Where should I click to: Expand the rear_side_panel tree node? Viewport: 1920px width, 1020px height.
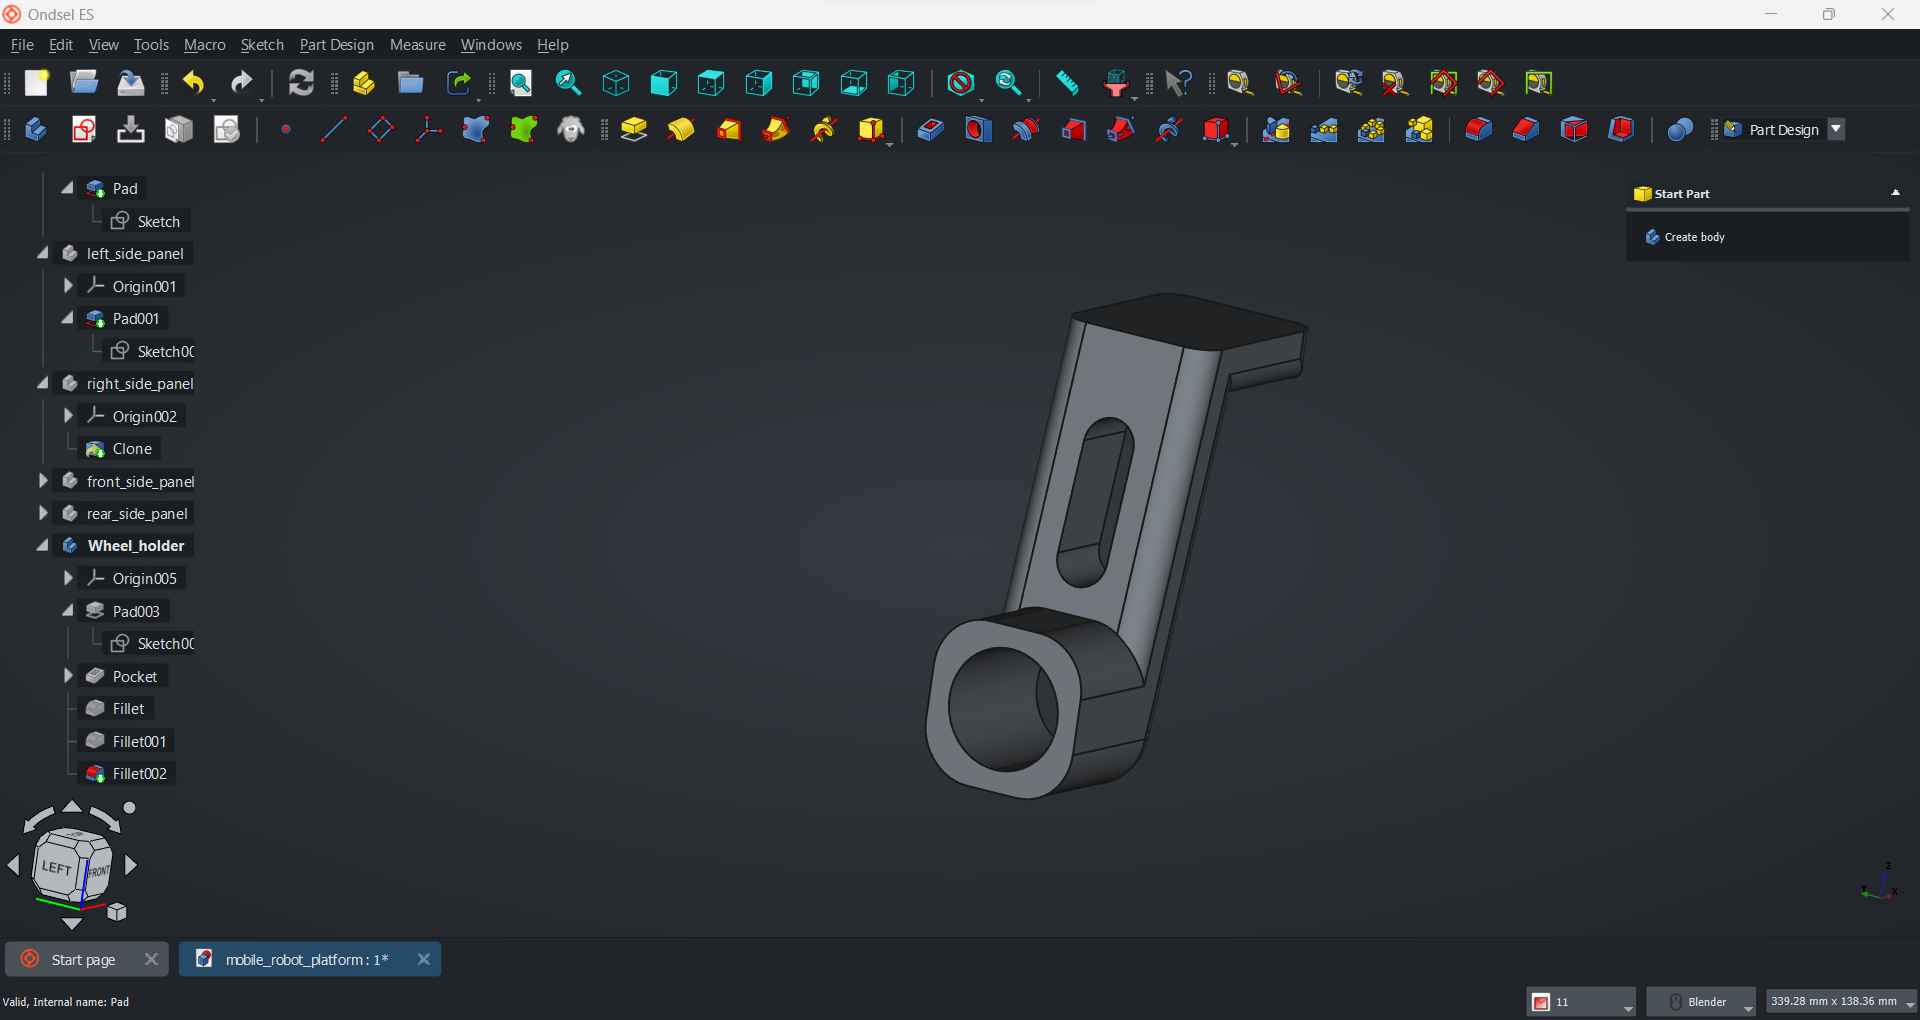coord(43,513)
